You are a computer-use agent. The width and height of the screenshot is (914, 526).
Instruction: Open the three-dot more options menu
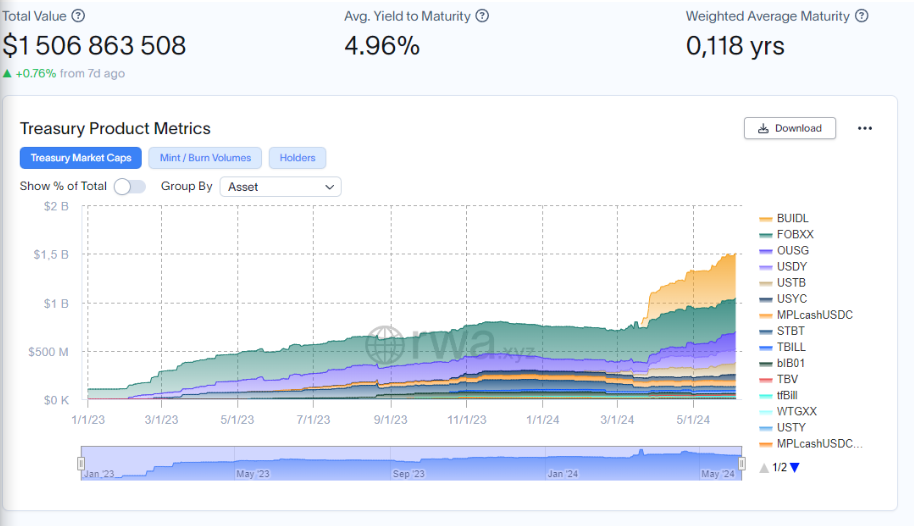point(865,128)
